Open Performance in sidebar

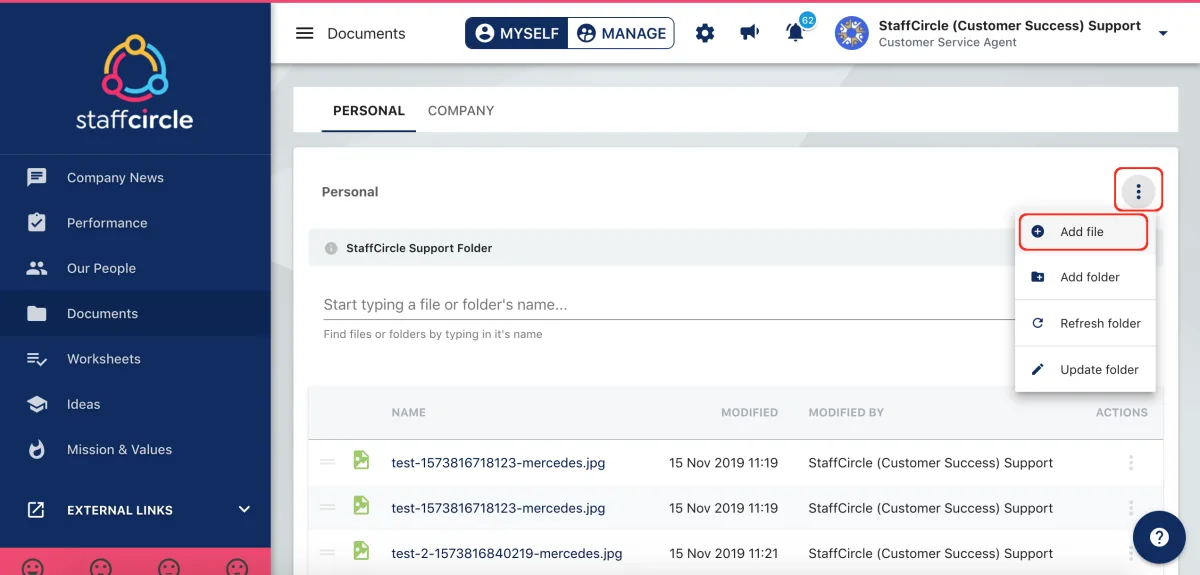(x=135, y=223)
